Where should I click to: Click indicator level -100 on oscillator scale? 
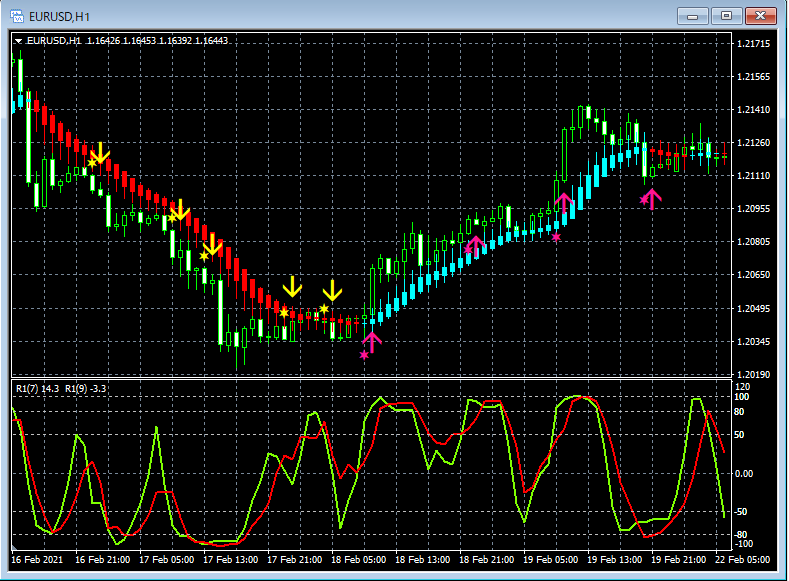[x=744, y=544]
